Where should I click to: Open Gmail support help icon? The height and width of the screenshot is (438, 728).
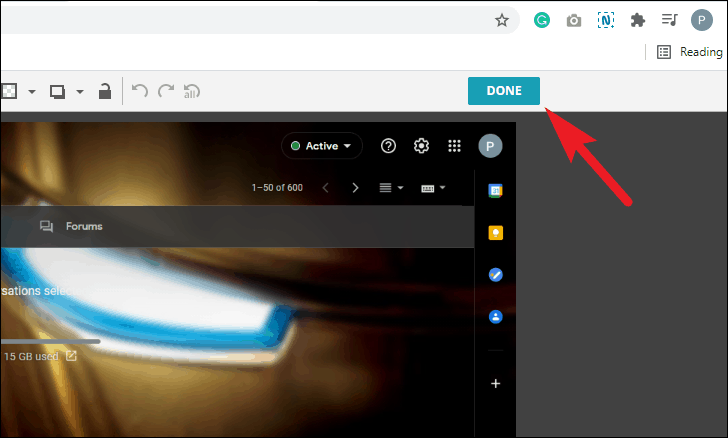388,146
